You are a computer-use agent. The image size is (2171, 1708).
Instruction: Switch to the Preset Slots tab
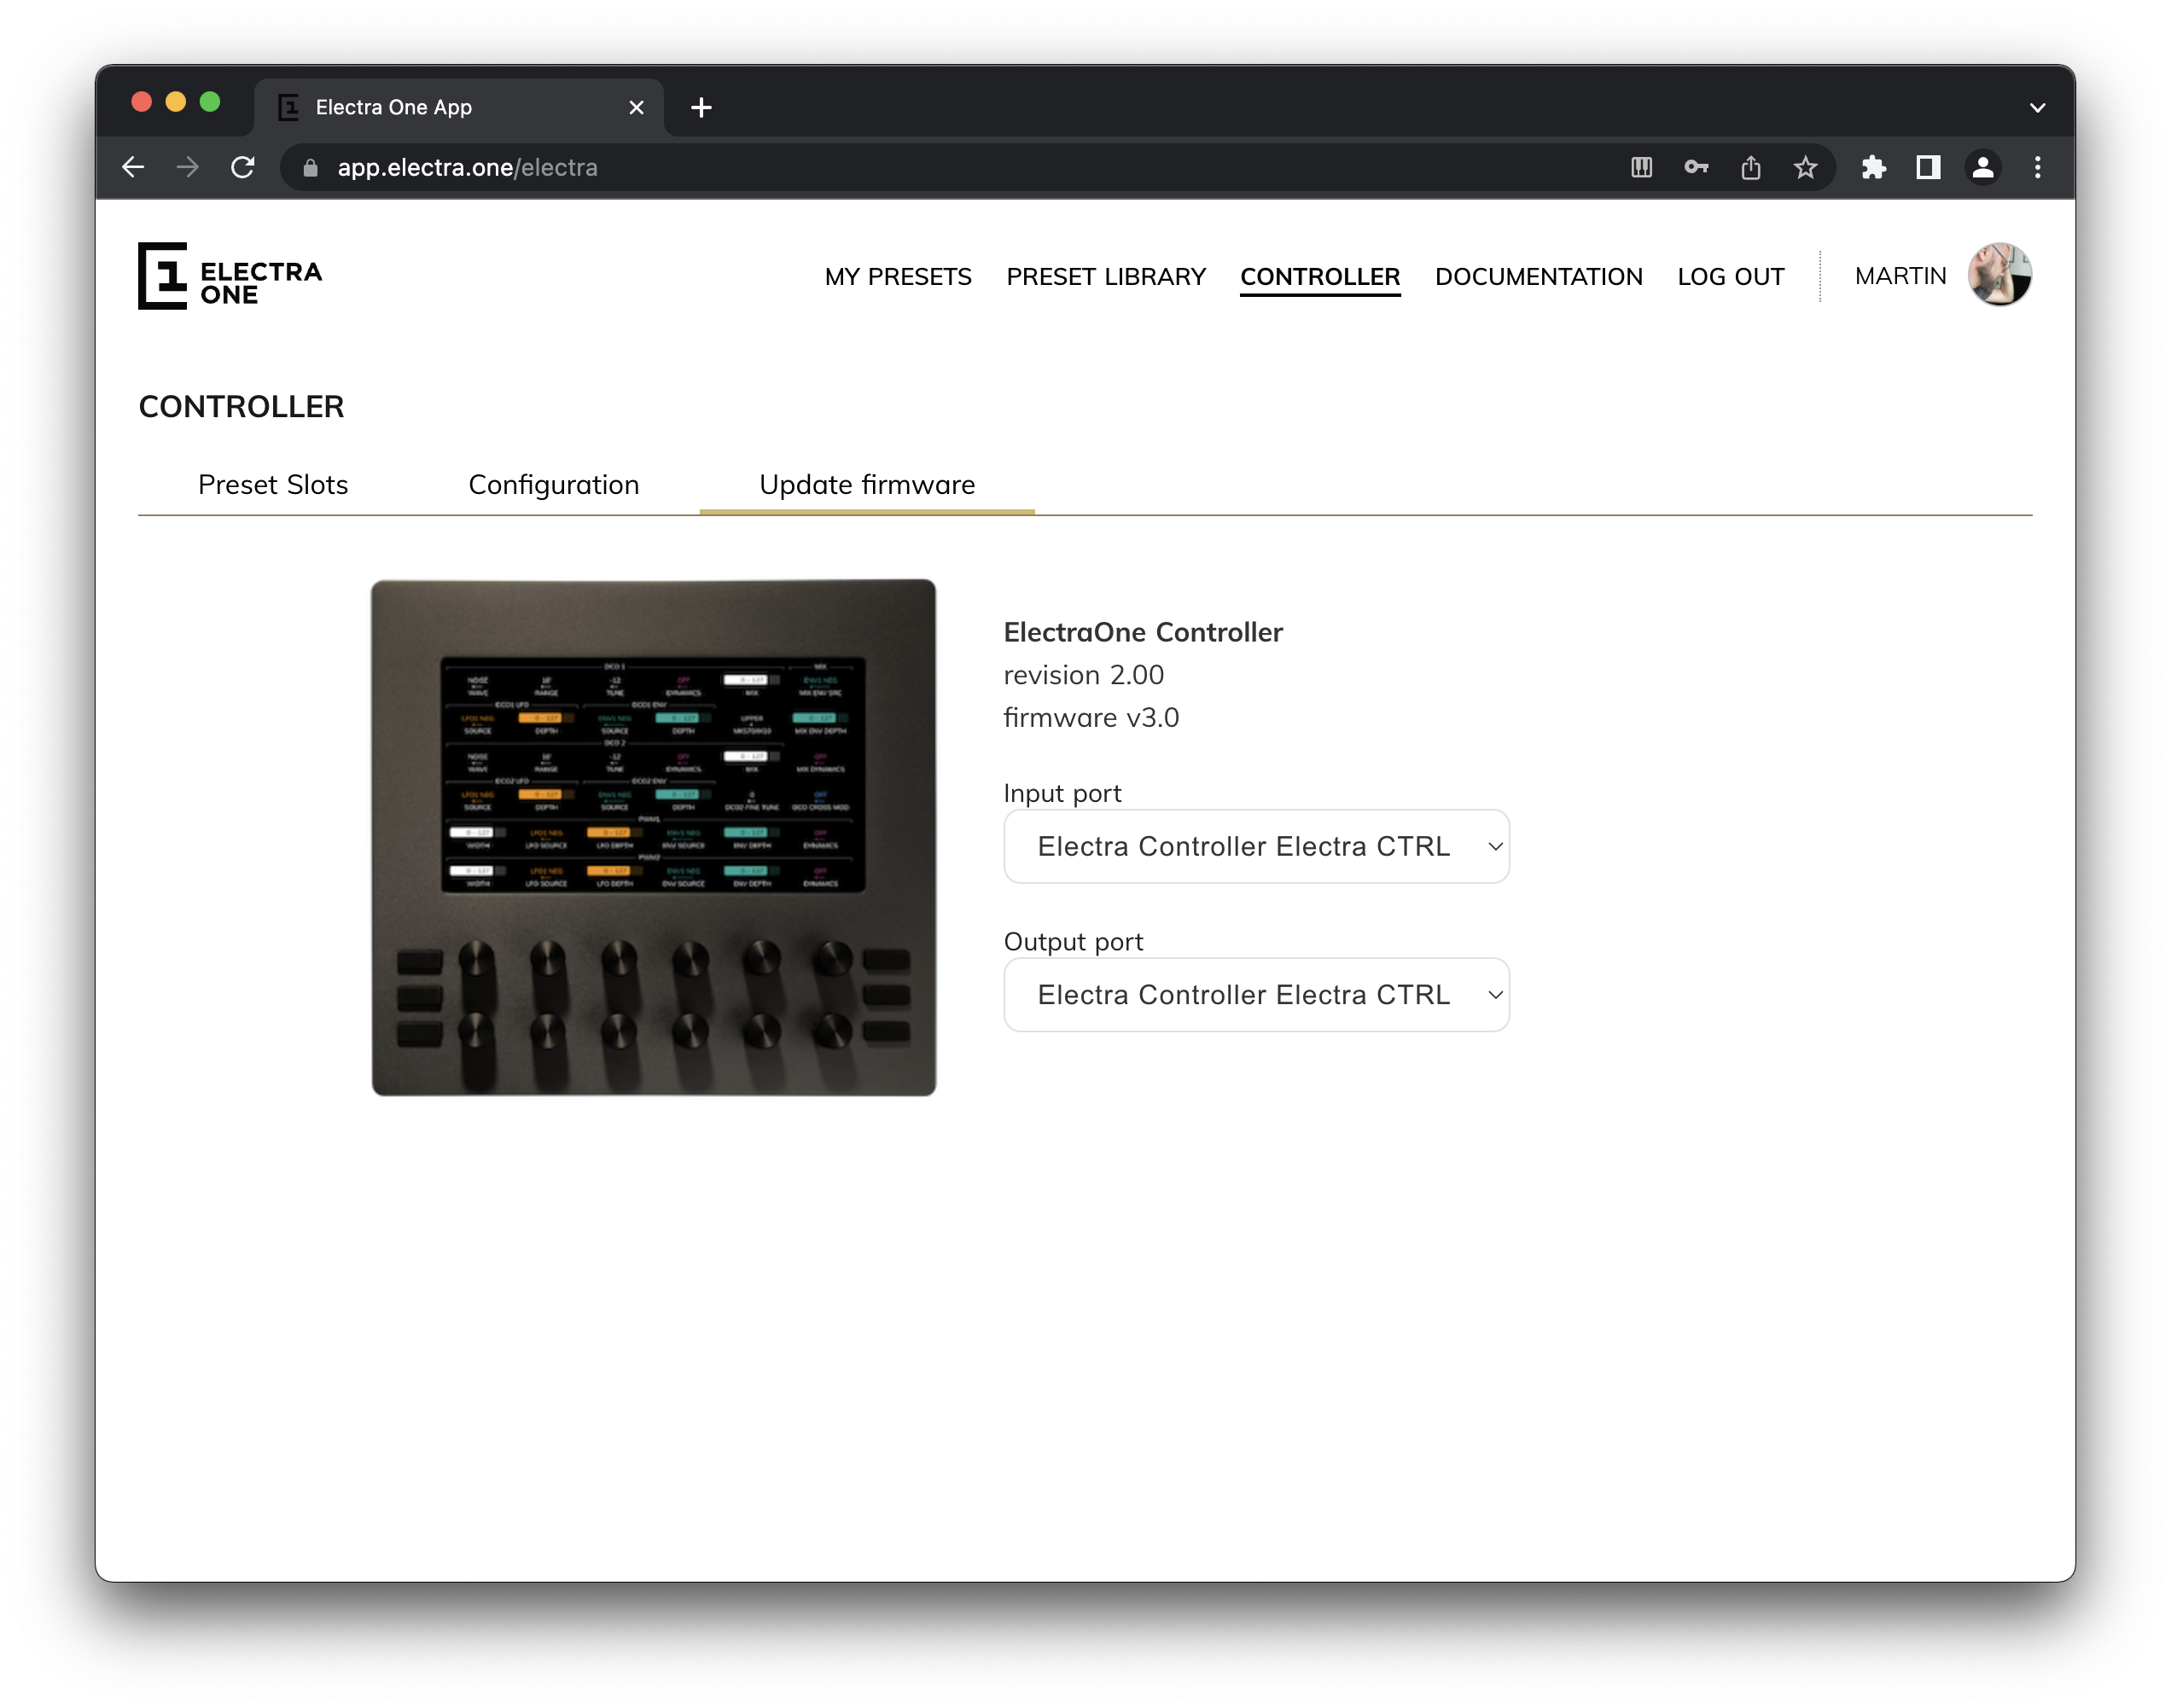click(x=272, y=484)
